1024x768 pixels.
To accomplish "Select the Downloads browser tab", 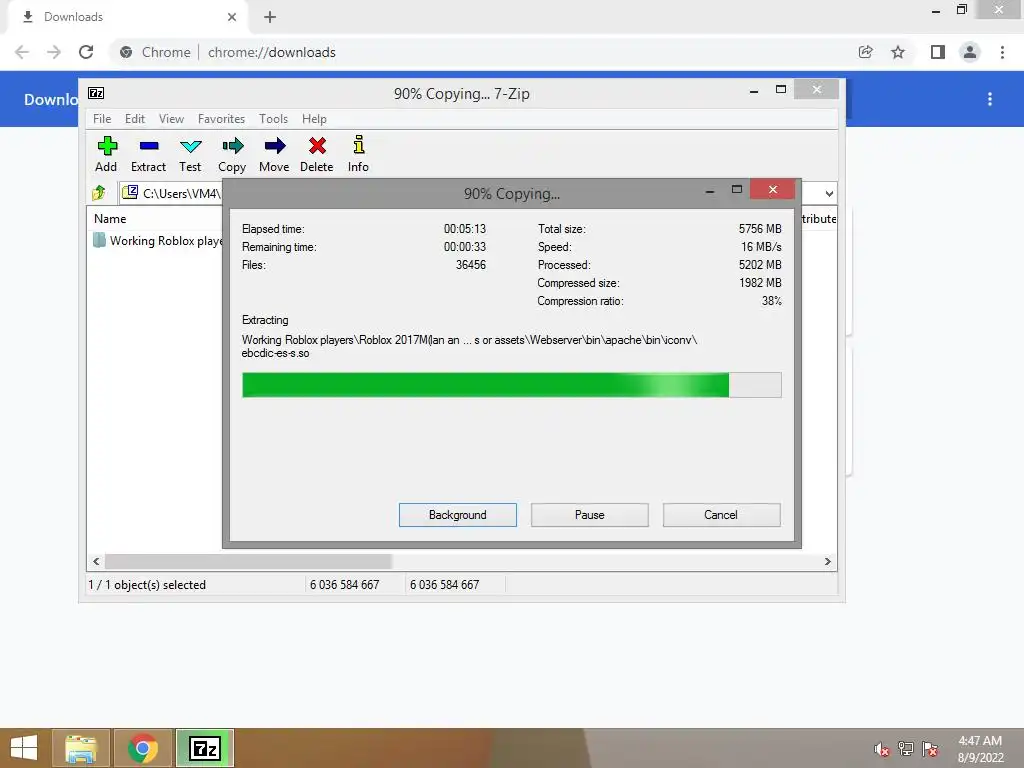I will [x=127, y=17].
